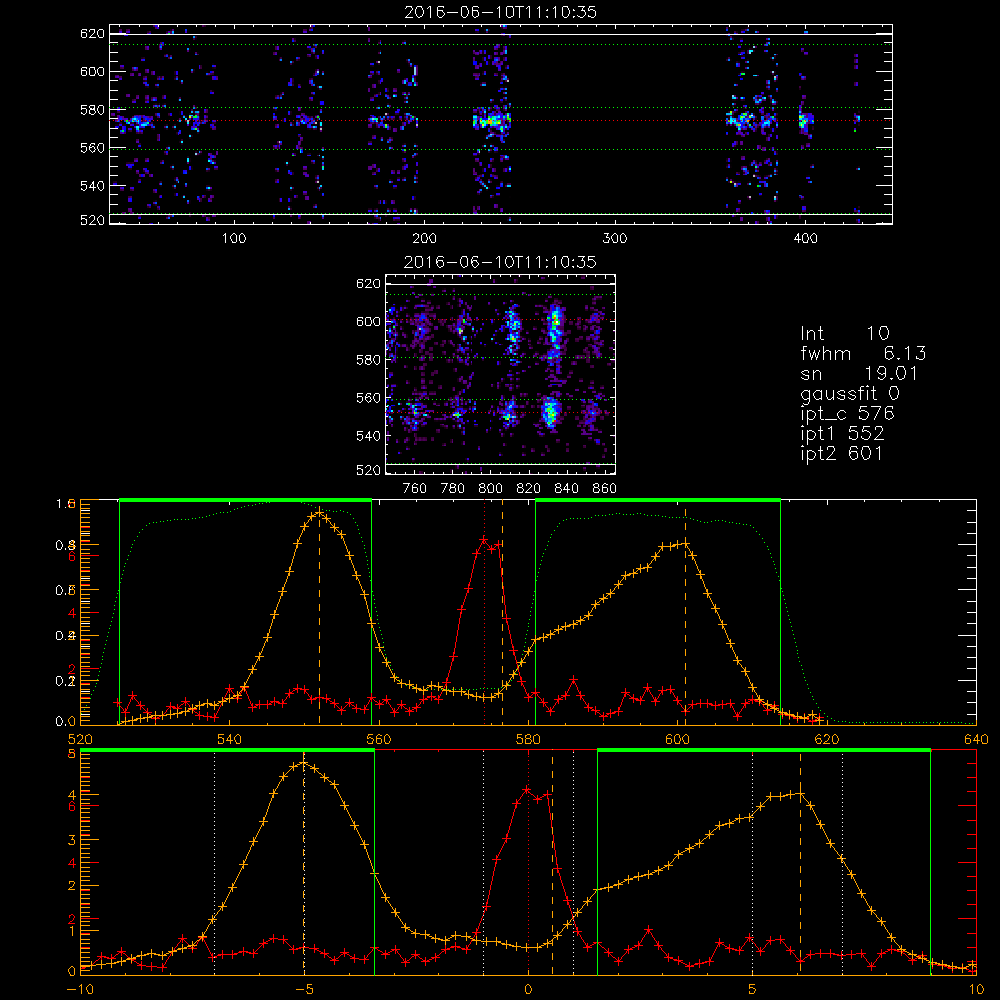Click x-axis label '560' in third plot
1000x1000 pixels.
tap(379, 739)
